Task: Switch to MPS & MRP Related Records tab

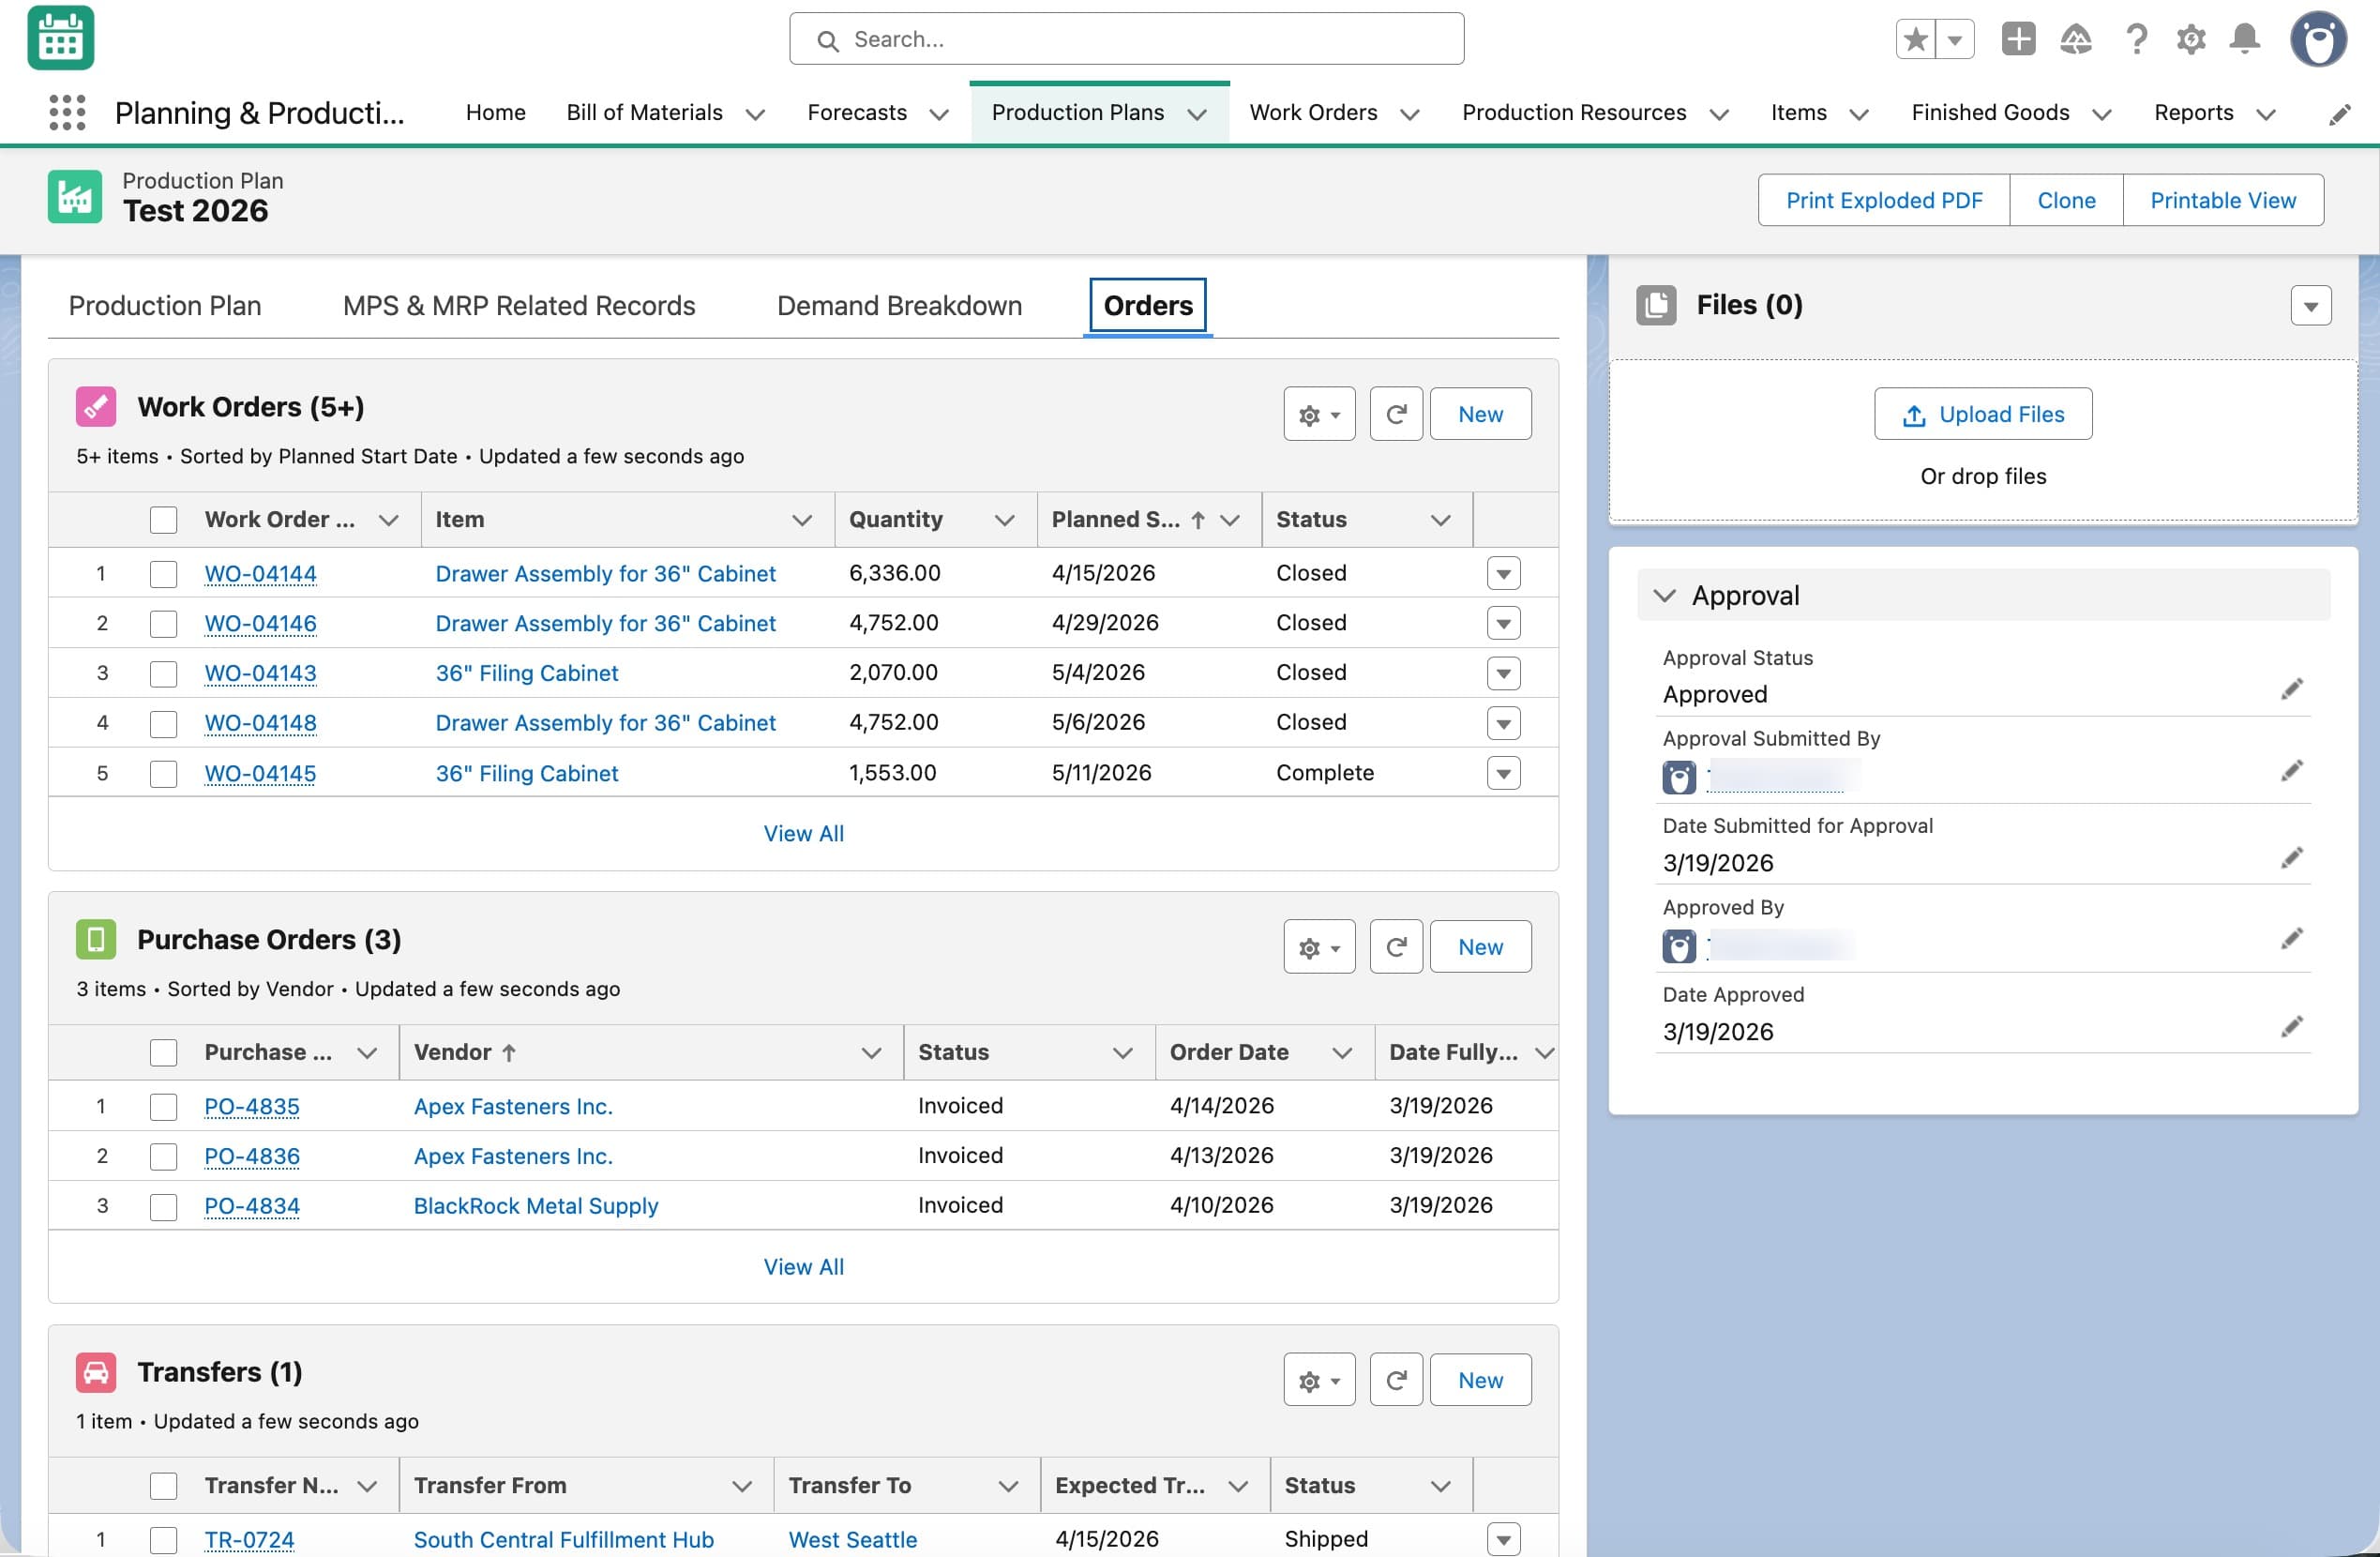Action: point(519,306)
